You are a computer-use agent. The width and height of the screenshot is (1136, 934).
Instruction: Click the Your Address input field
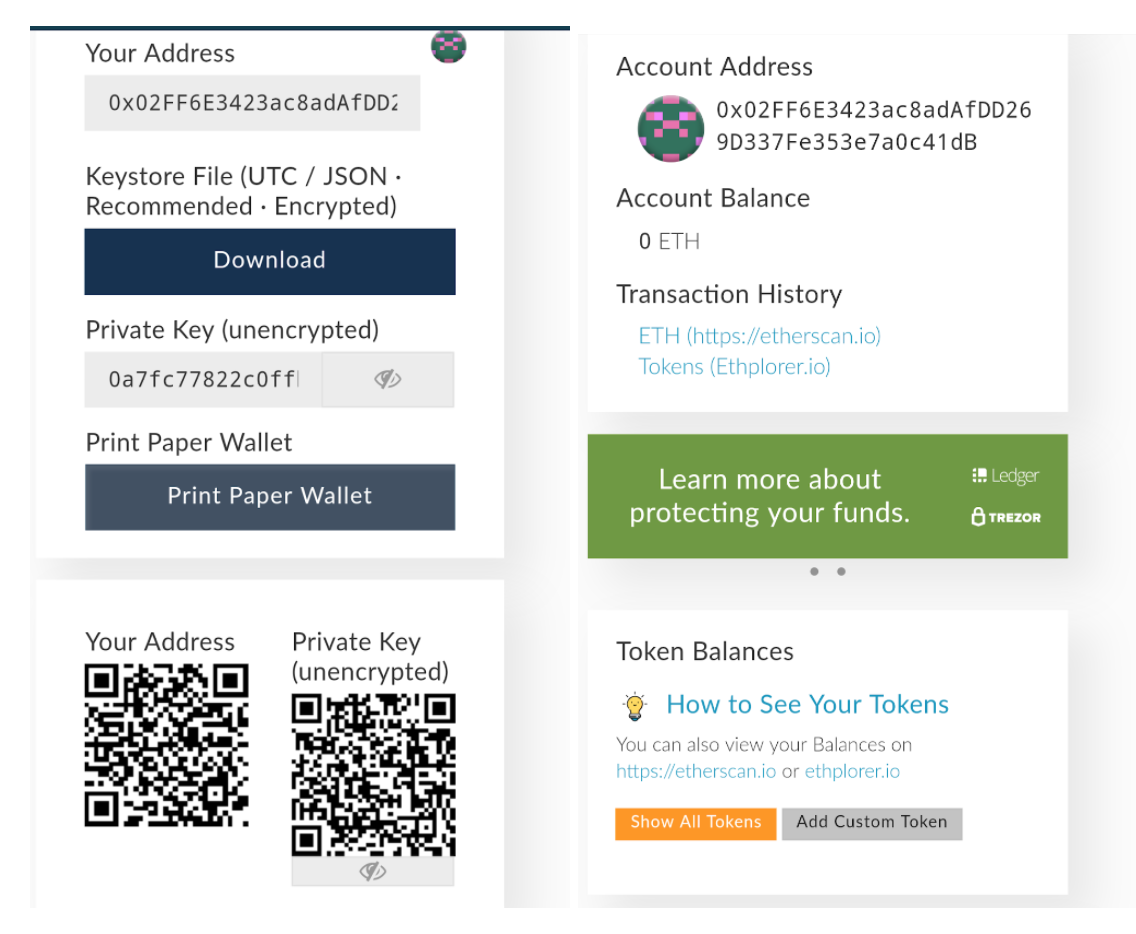252,103
